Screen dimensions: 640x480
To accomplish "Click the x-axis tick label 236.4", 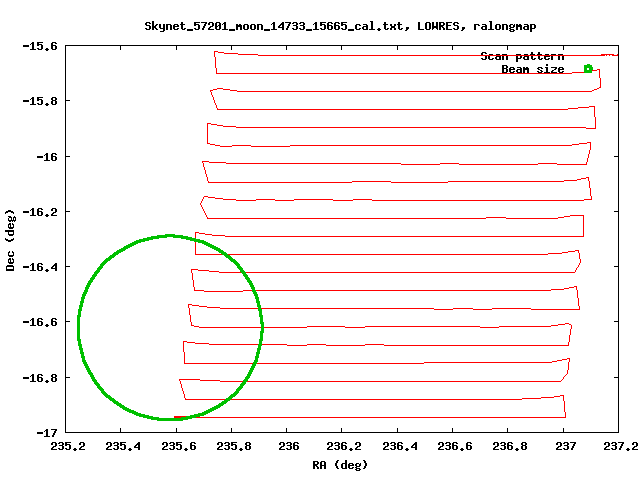I will click(400, 446).
